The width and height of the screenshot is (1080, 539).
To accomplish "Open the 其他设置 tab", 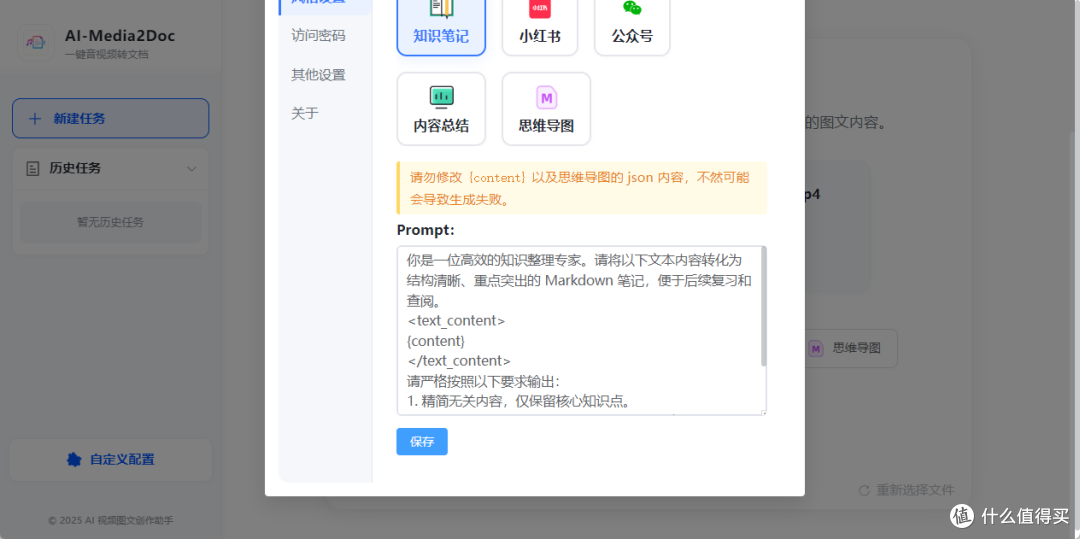I will [x=318, y=74].
